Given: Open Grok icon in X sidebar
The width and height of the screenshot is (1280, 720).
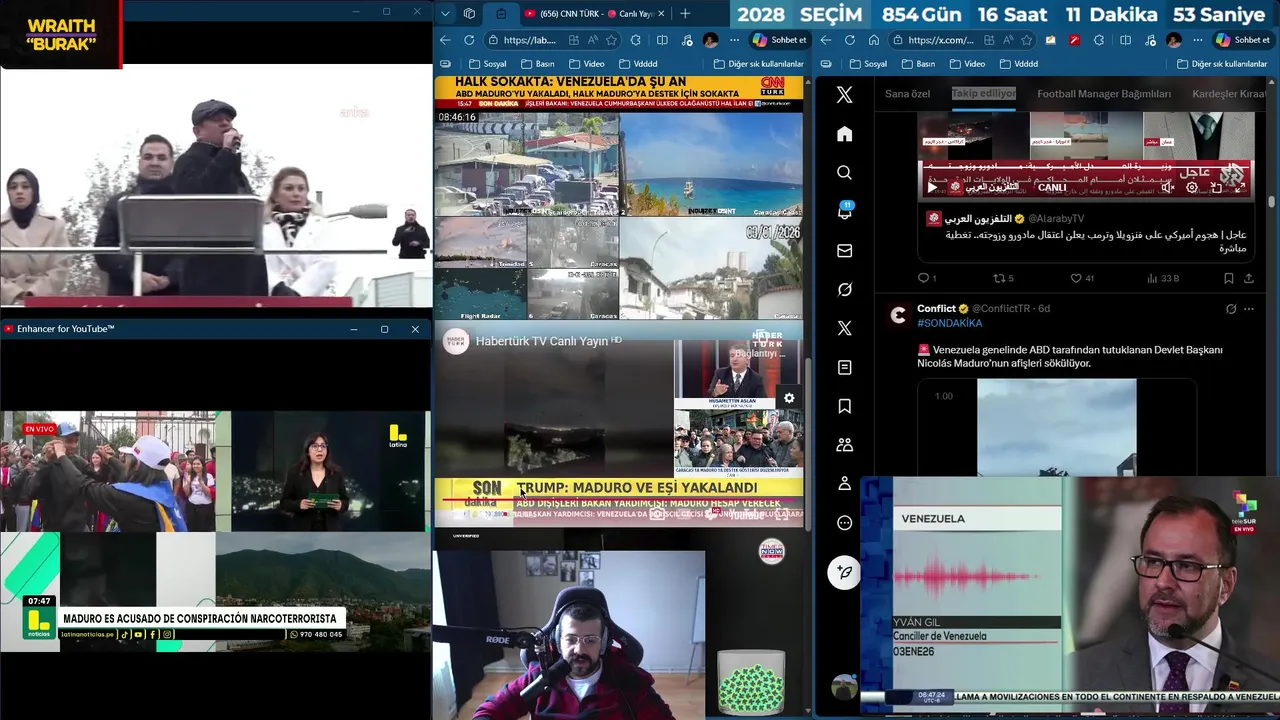Looking at the screenshot, I should click(x=844, y=290).
